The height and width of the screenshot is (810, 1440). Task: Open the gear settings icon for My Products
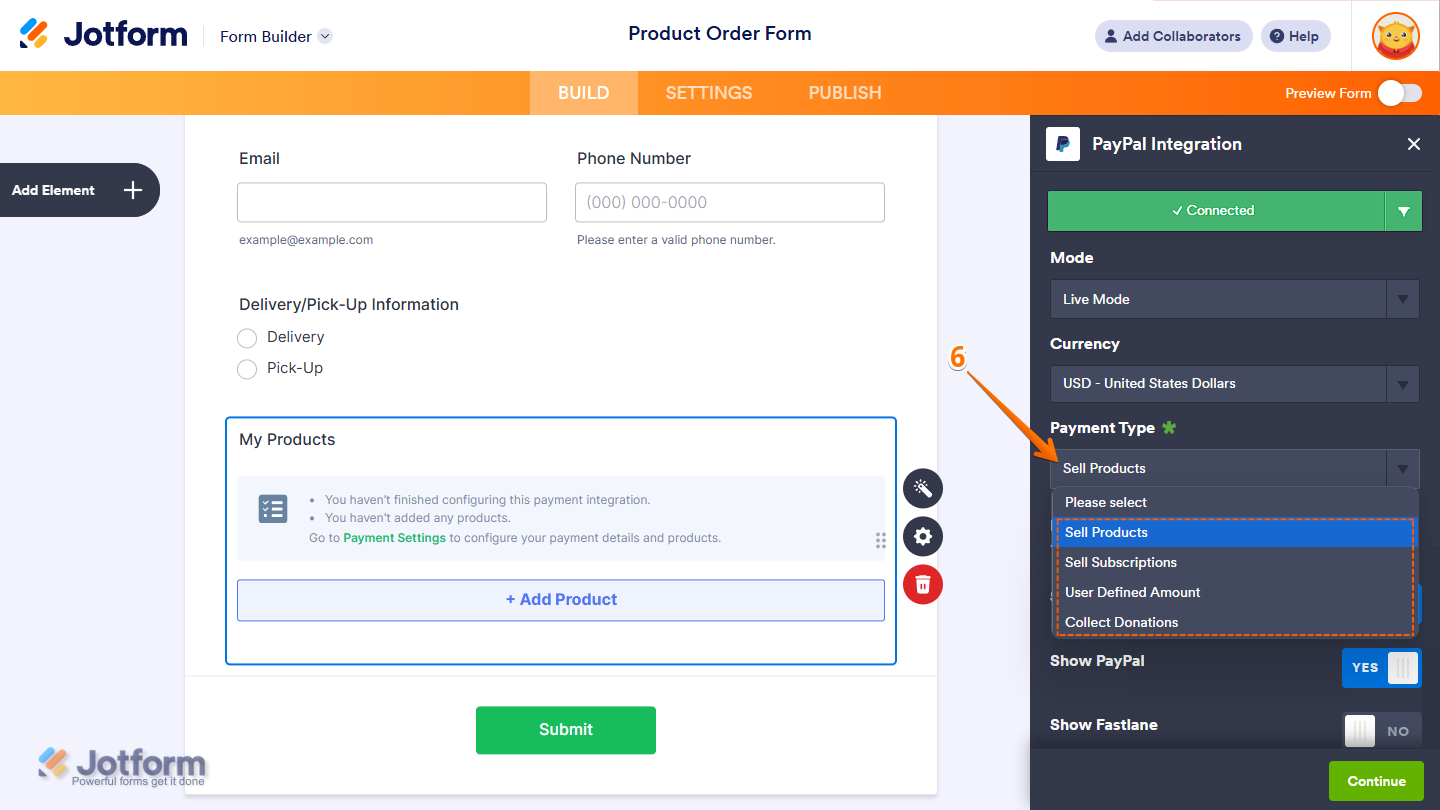point(922,537)
